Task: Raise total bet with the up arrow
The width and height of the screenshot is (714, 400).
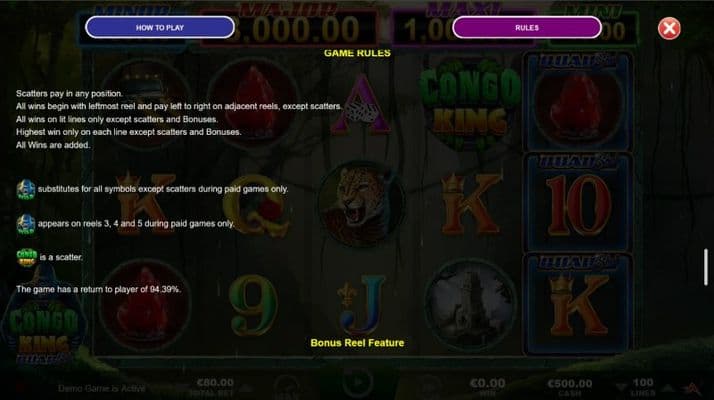Action: click(245, 388)
